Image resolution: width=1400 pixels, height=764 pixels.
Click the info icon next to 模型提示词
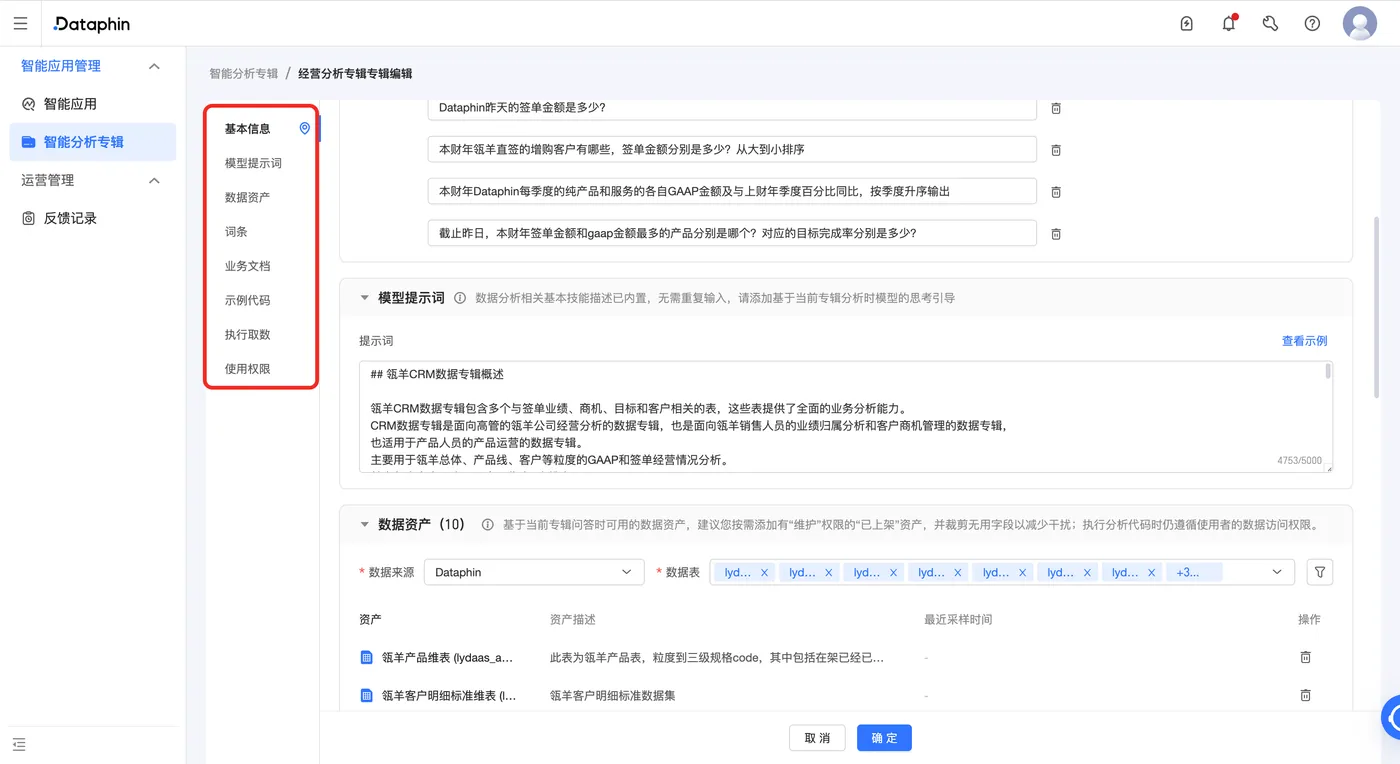click(460, 298)
